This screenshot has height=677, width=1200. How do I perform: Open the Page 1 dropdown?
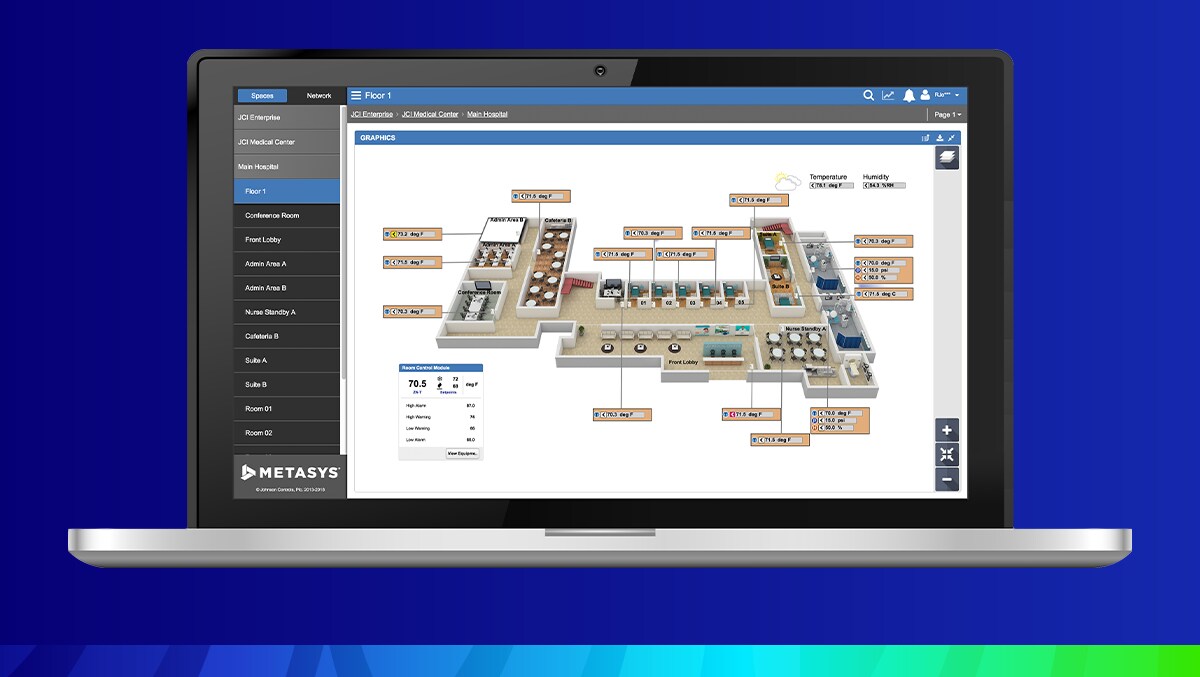point(947,115)
